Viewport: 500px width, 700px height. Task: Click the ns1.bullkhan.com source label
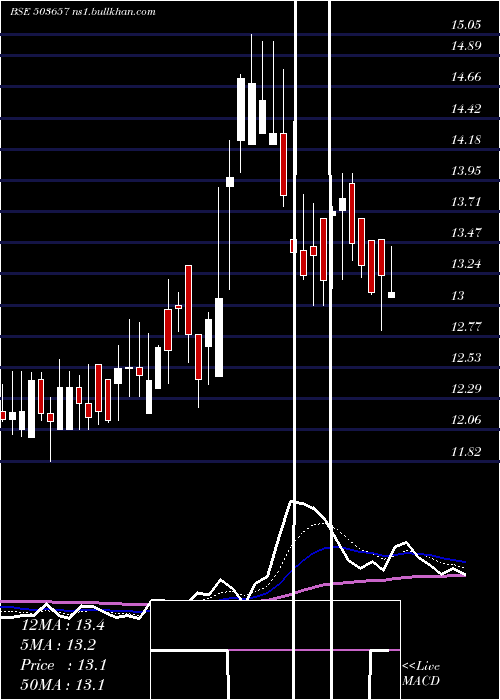click(113, 12)
